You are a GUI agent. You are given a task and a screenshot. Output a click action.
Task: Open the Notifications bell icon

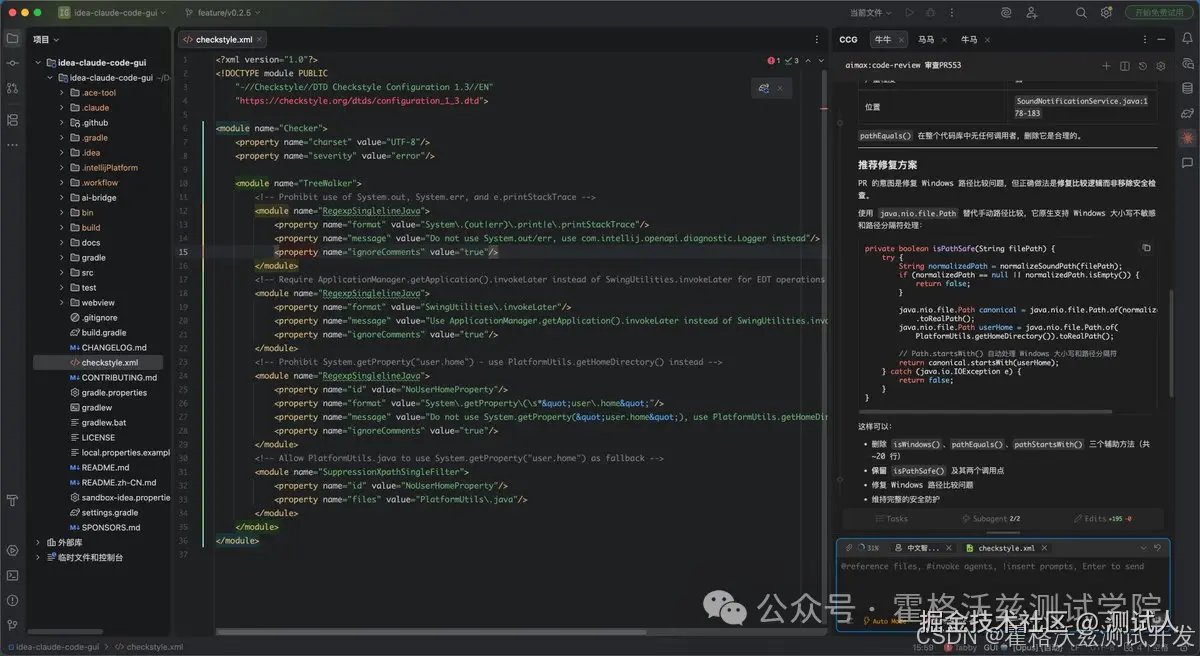point(1187,40)
